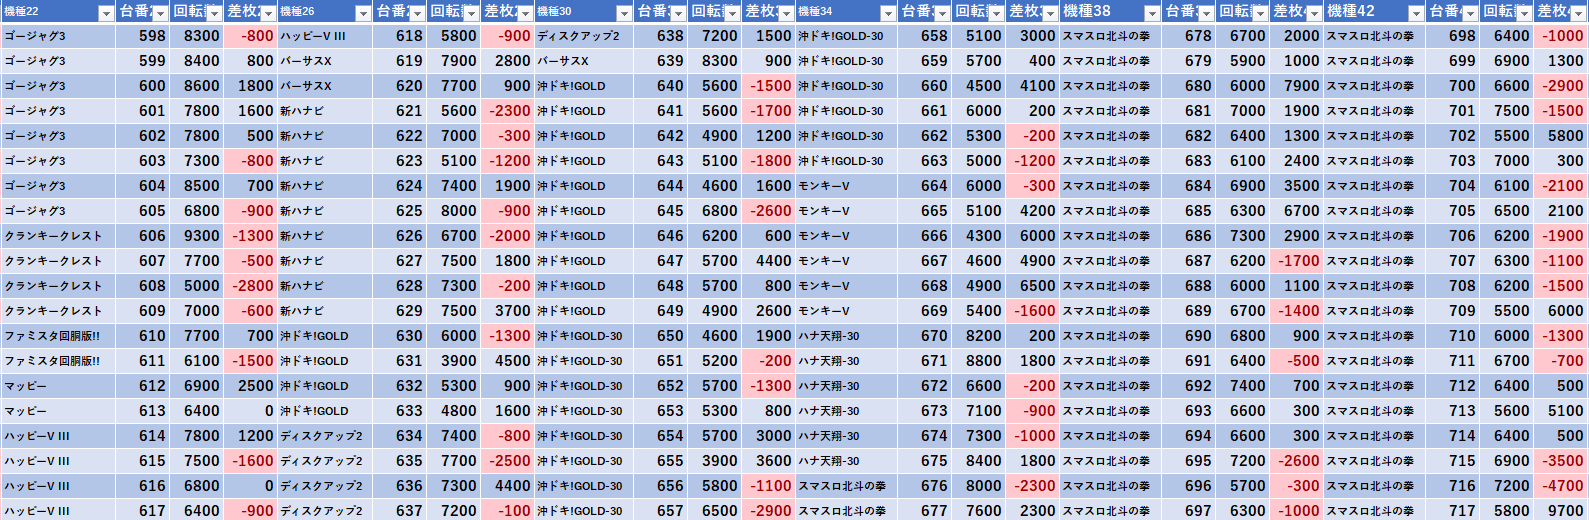Open the 機種30 column filter dropdown

click(625, 13)
